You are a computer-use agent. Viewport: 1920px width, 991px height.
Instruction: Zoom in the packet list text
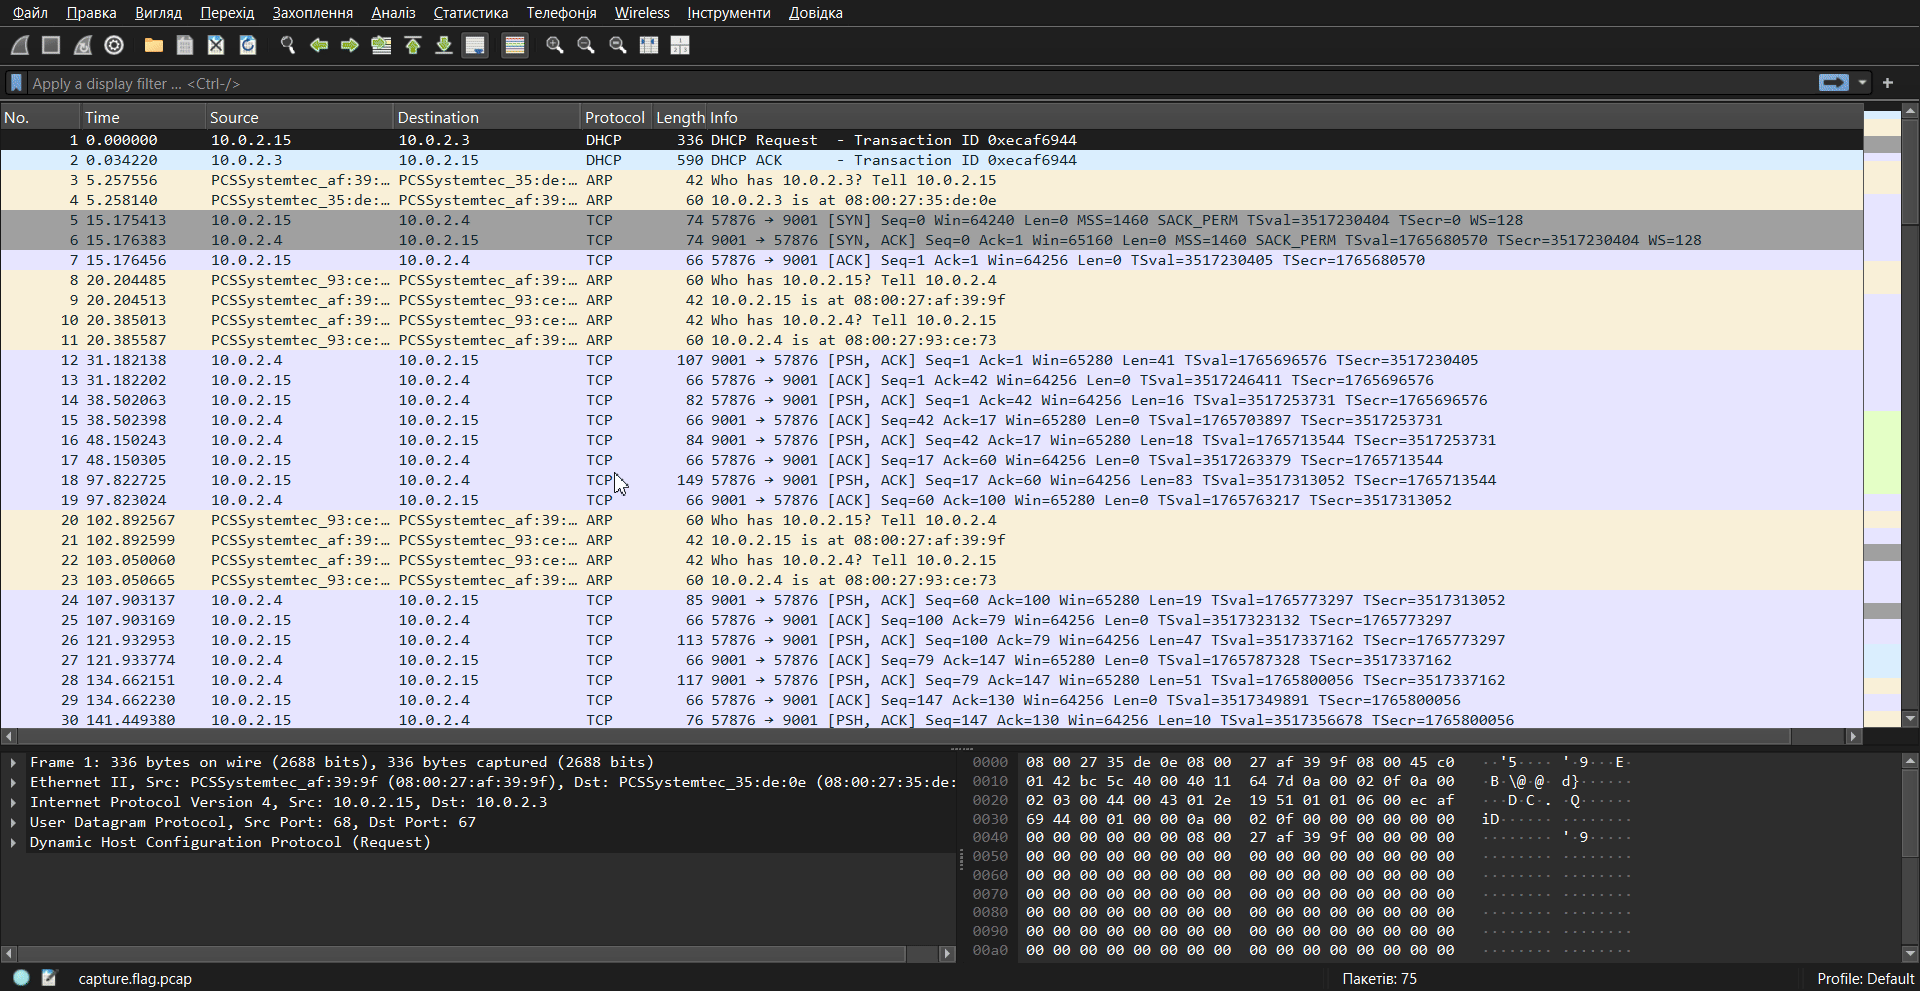click(554, 45)
